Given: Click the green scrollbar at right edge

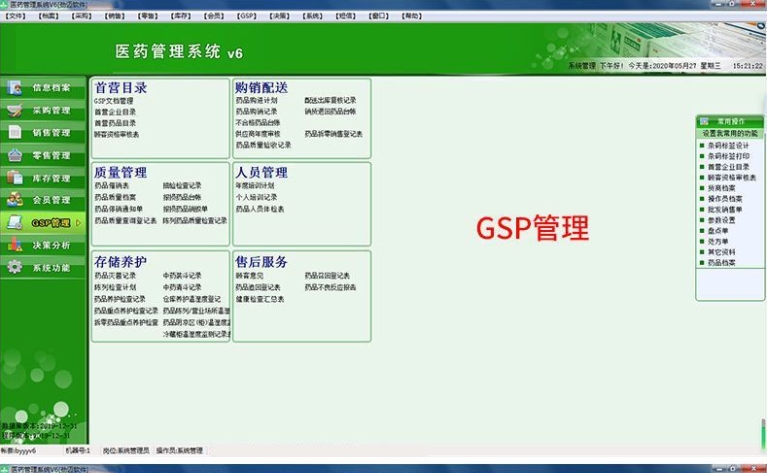Looking at the screenshot, I should [764, 433].
